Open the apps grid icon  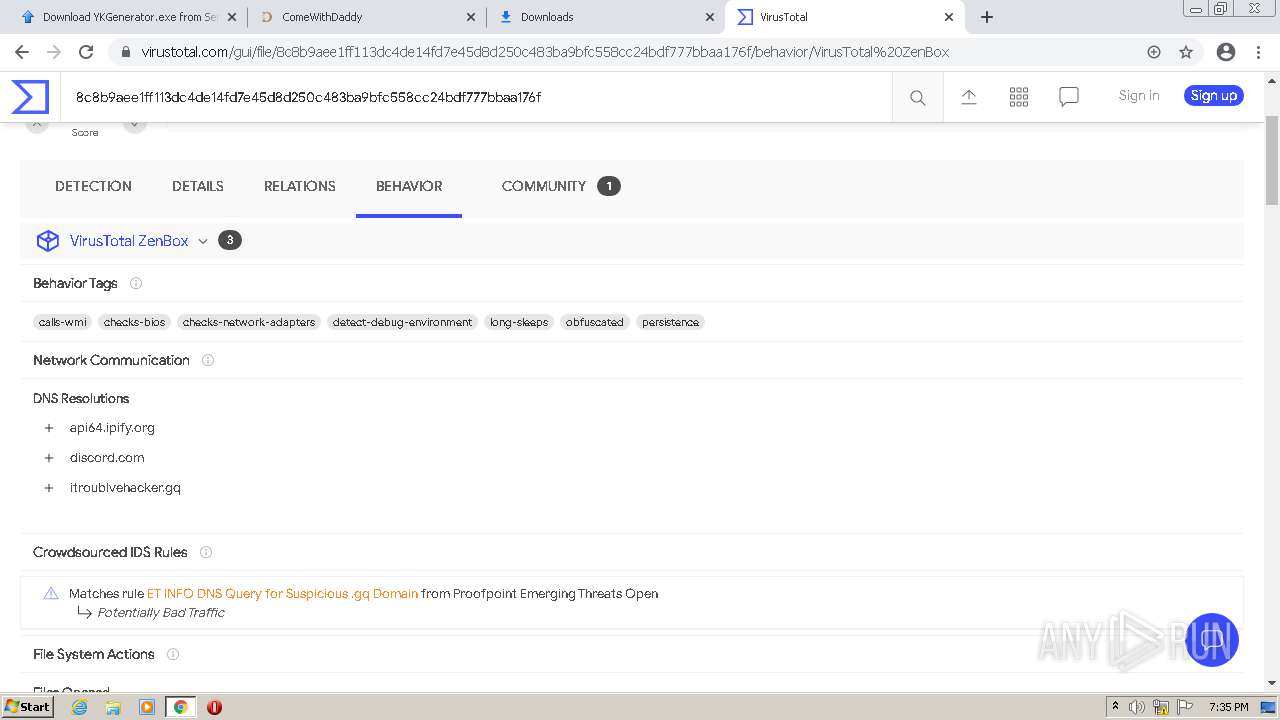(x=1019, y=96)
